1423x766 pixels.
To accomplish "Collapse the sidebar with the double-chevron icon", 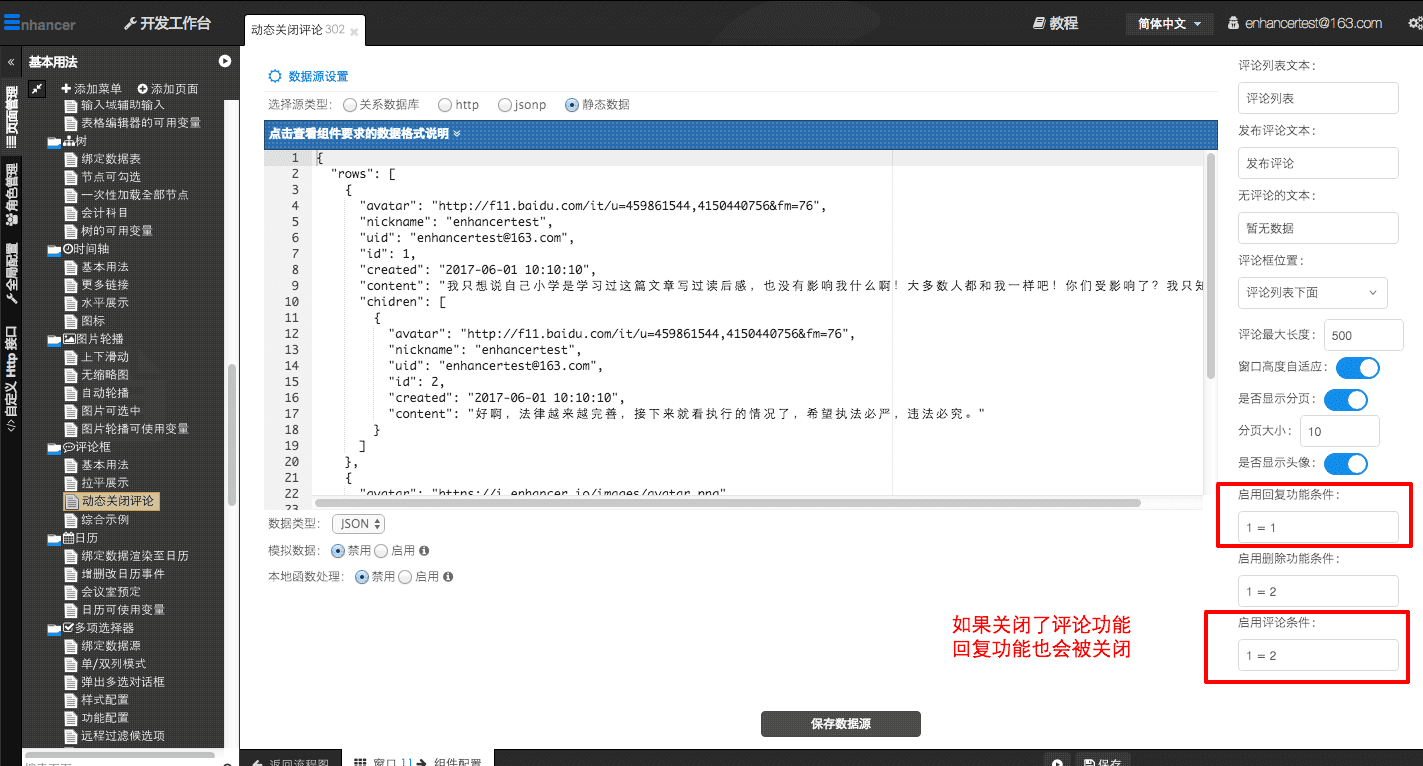I will coord(11,61).
